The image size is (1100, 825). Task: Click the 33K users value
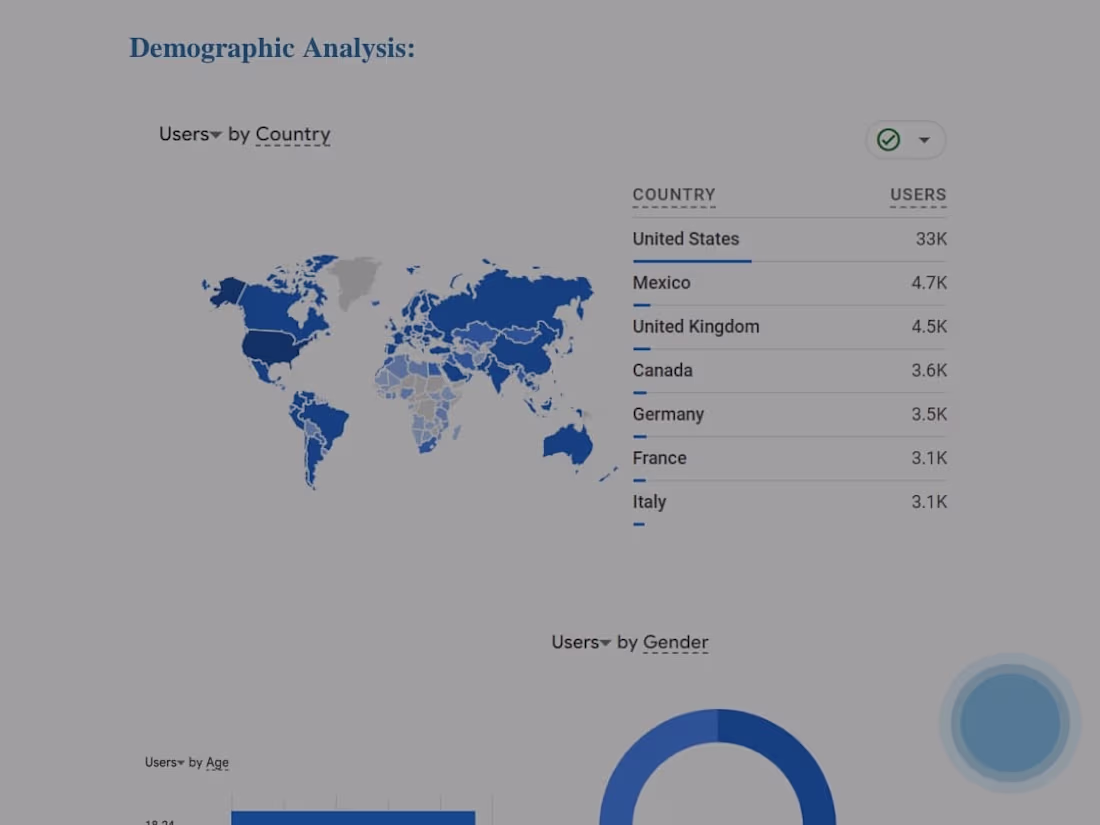(x=931, y=239)
